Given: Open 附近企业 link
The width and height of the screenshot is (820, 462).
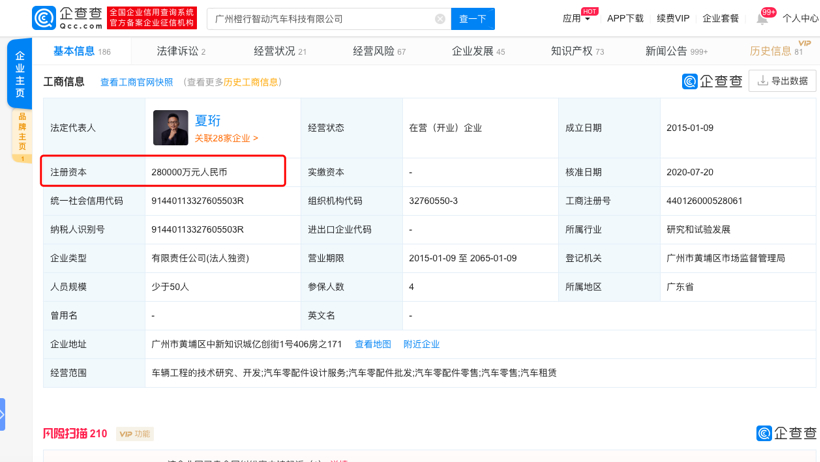Looking at the screenshot, I should click(422, 344).
